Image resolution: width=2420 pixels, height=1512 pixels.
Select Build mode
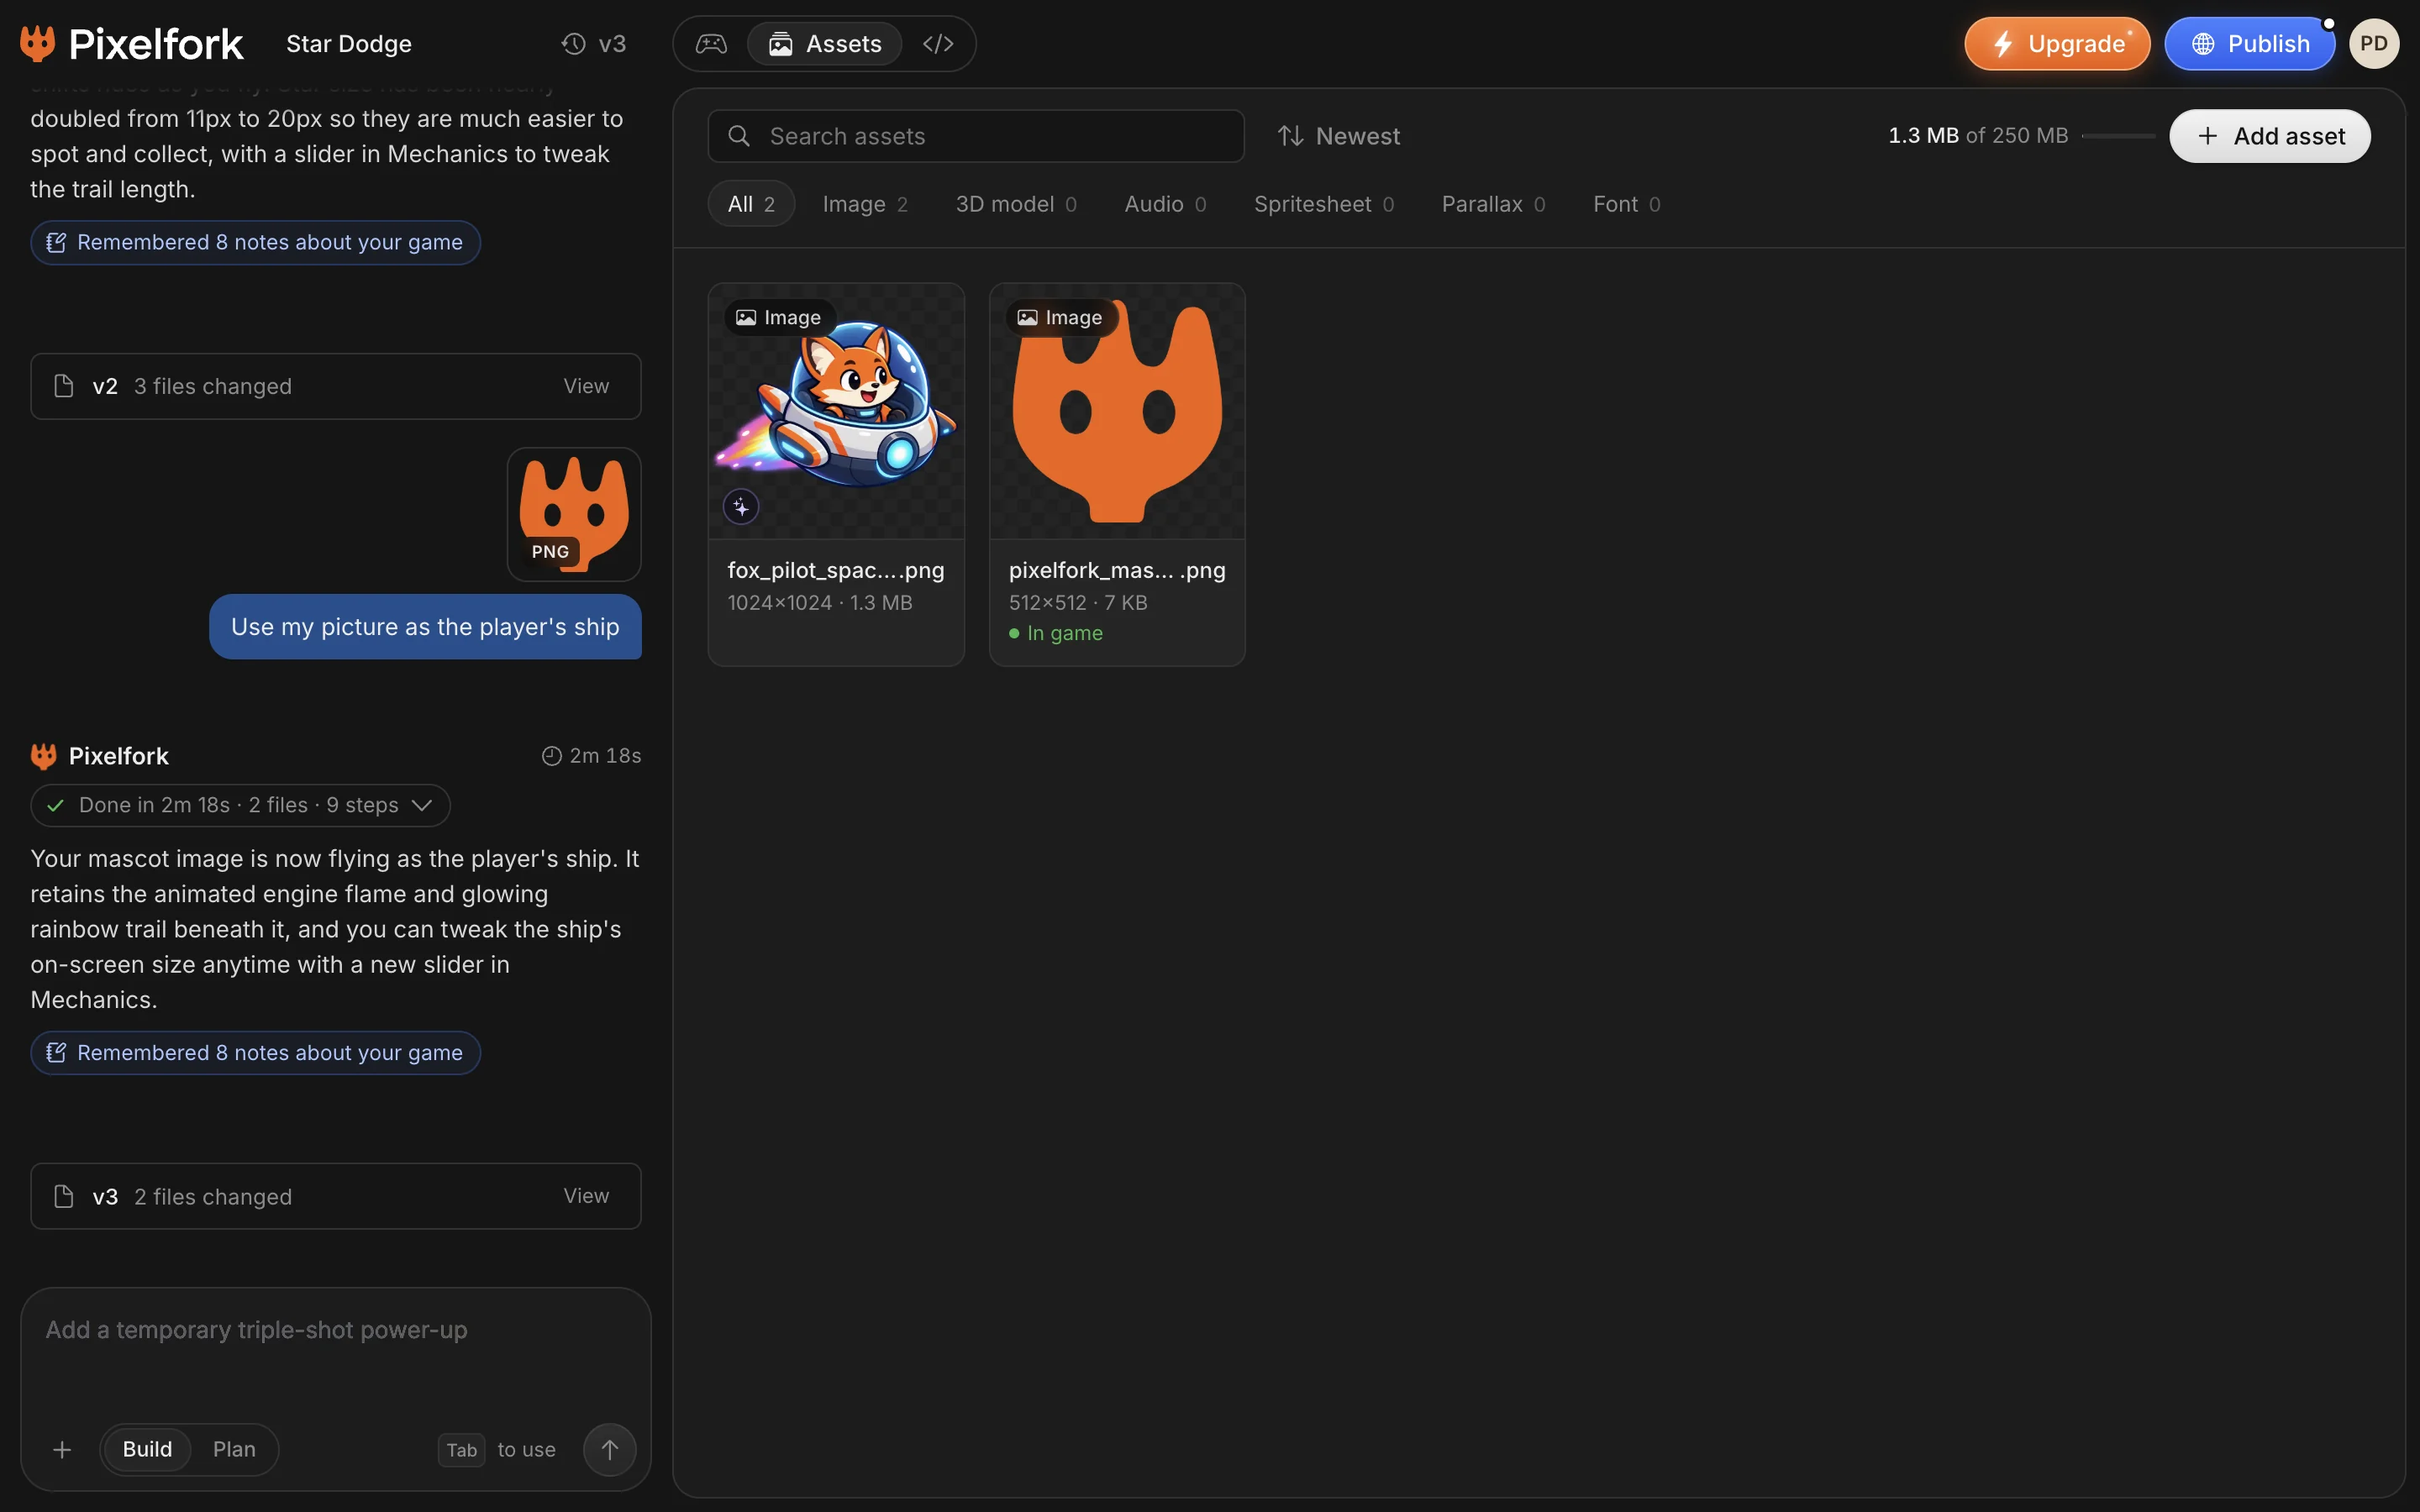click(x=147, y=1450)
